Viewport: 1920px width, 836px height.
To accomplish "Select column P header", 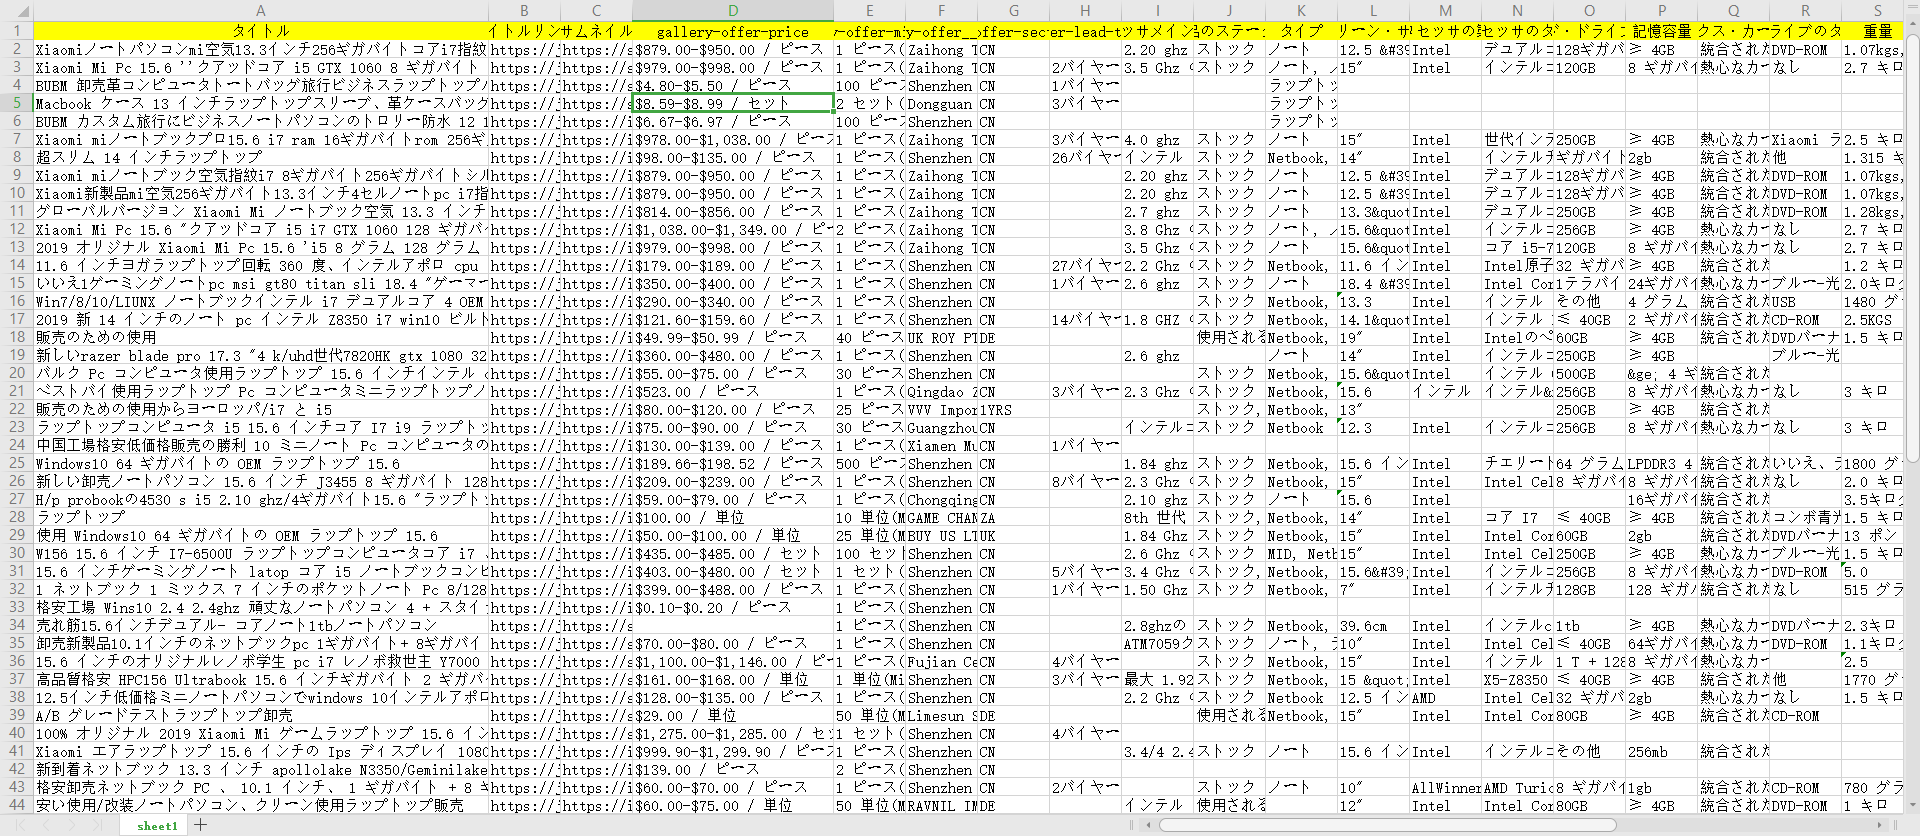I will (x=1661, y=11).
